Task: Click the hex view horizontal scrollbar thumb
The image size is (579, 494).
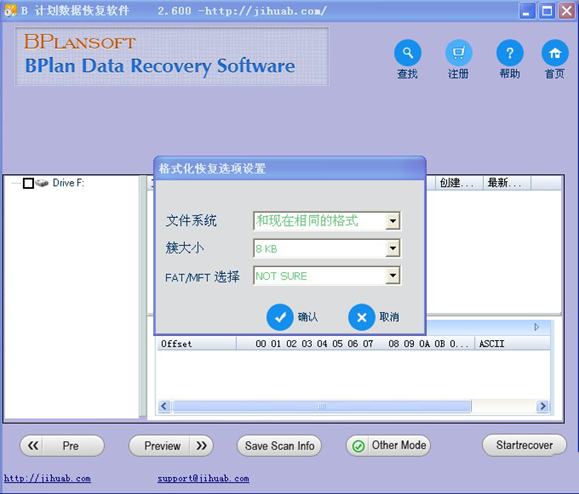Action: 322,406
